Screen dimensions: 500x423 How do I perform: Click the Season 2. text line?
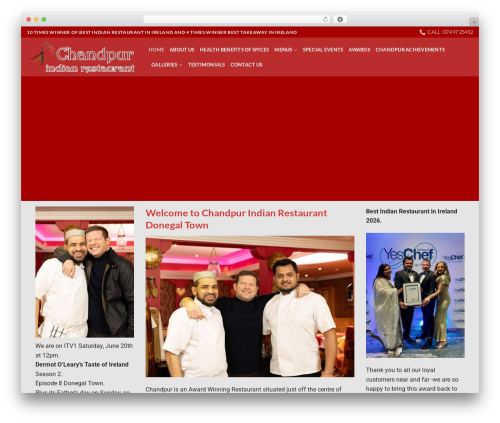click(x=49, y=374)
